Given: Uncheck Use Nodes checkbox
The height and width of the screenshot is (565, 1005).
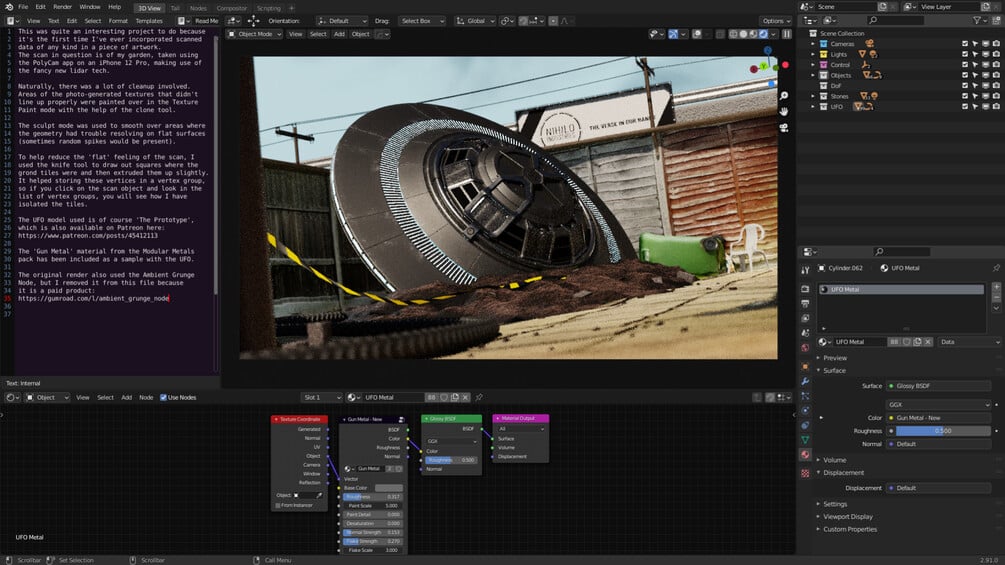Looking at the screenshot, I should [163, 398].
